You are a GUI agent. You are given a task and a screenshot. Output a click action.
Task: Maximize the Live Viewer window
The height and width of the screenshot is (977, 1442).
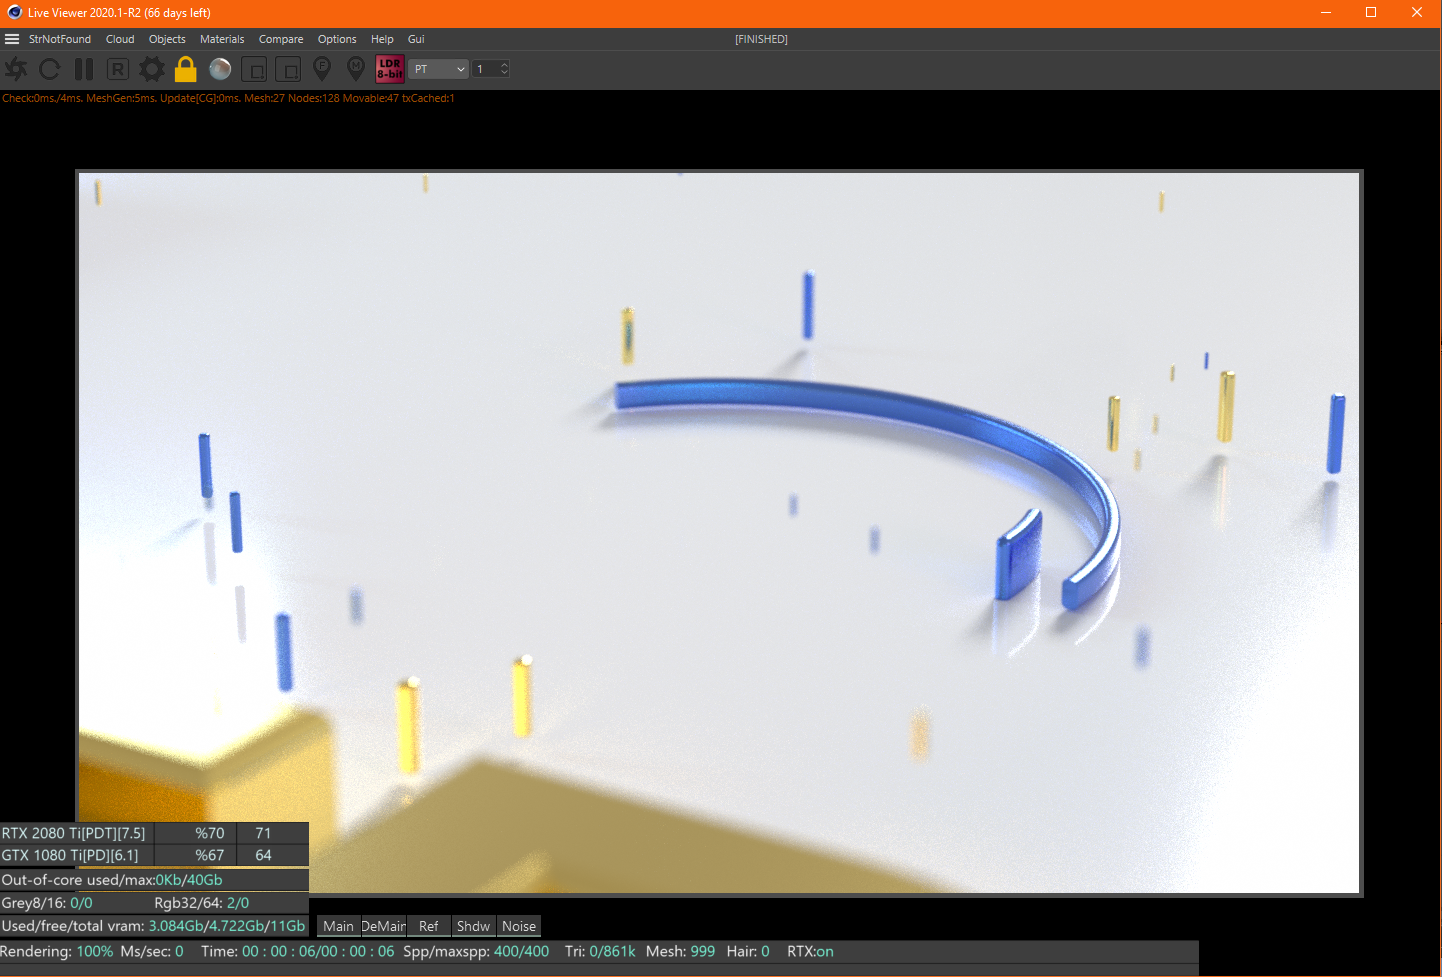1371,13
